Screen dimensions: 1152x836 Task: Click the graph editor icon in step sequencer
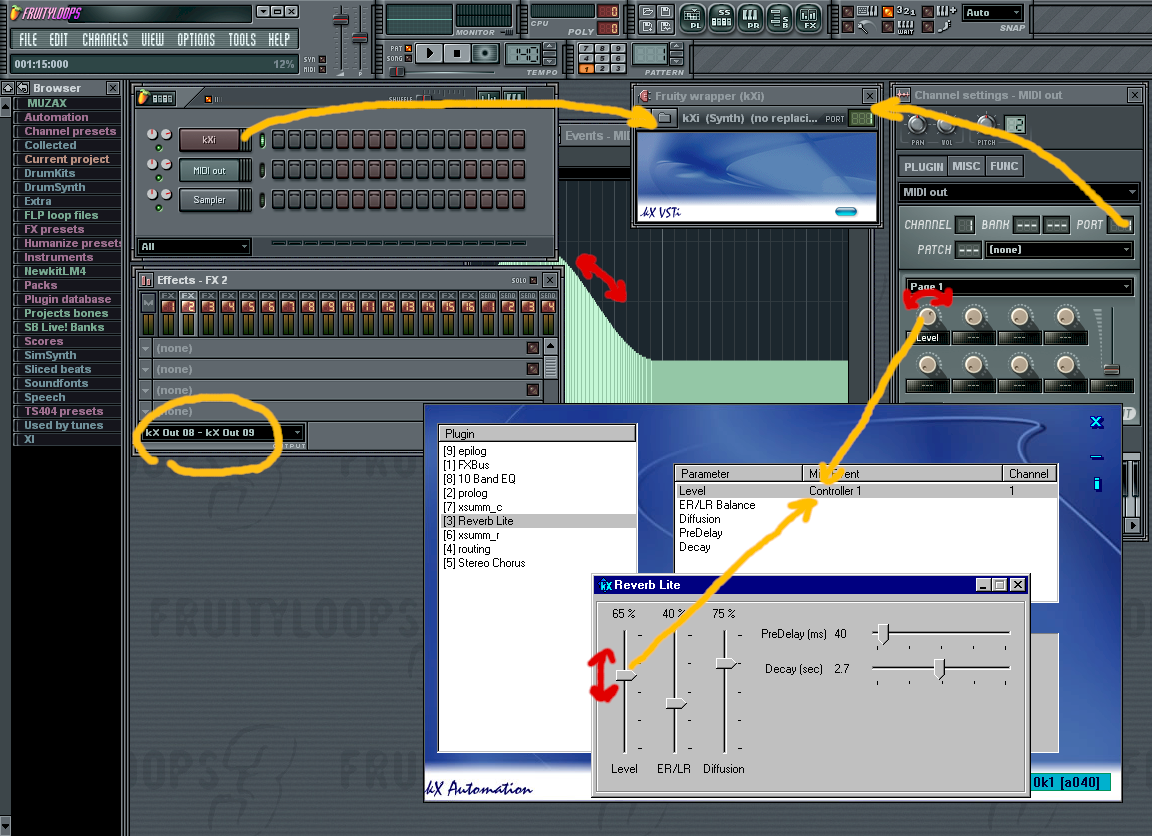pos(489,97)
